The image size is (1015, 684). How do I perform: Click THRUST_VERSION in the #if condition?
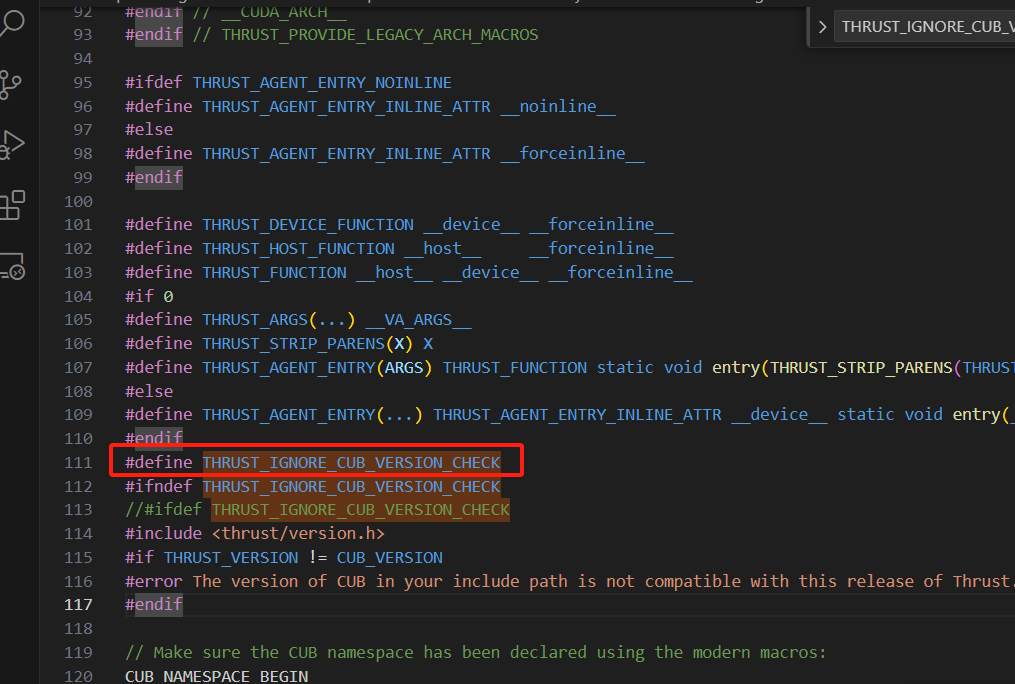click(x=231, y=557)
